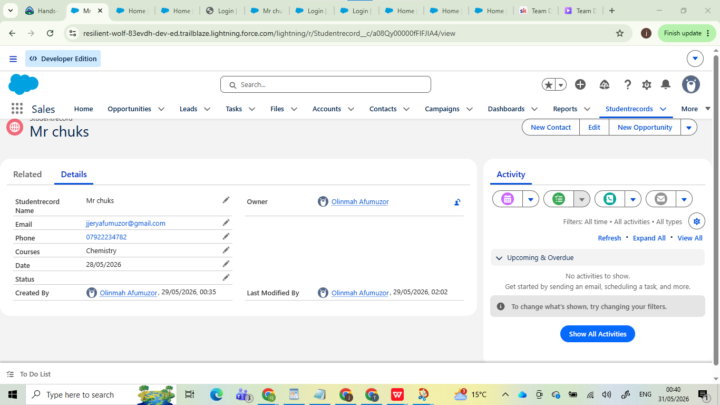Click the New Contact button
The height and width of the screenshot is (405, 720).
pos(551,128)
